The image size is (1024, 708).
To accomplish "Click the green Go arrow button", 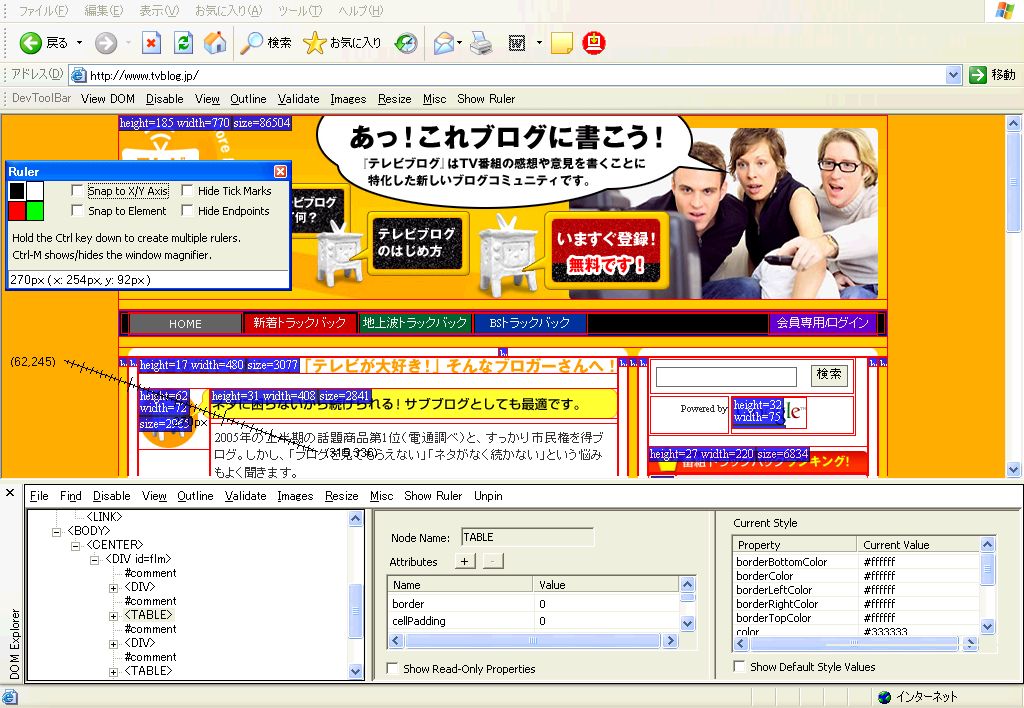I will click(x=978, y=75).
